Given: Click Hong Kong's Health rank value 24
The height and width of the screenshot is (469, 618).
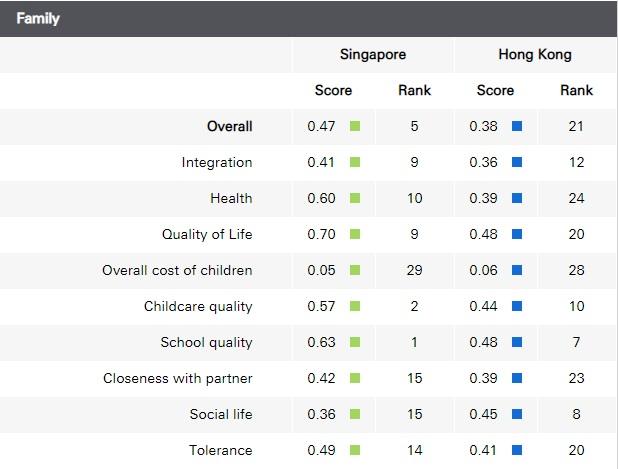Looking at the screenshot, I should [576, 199].
